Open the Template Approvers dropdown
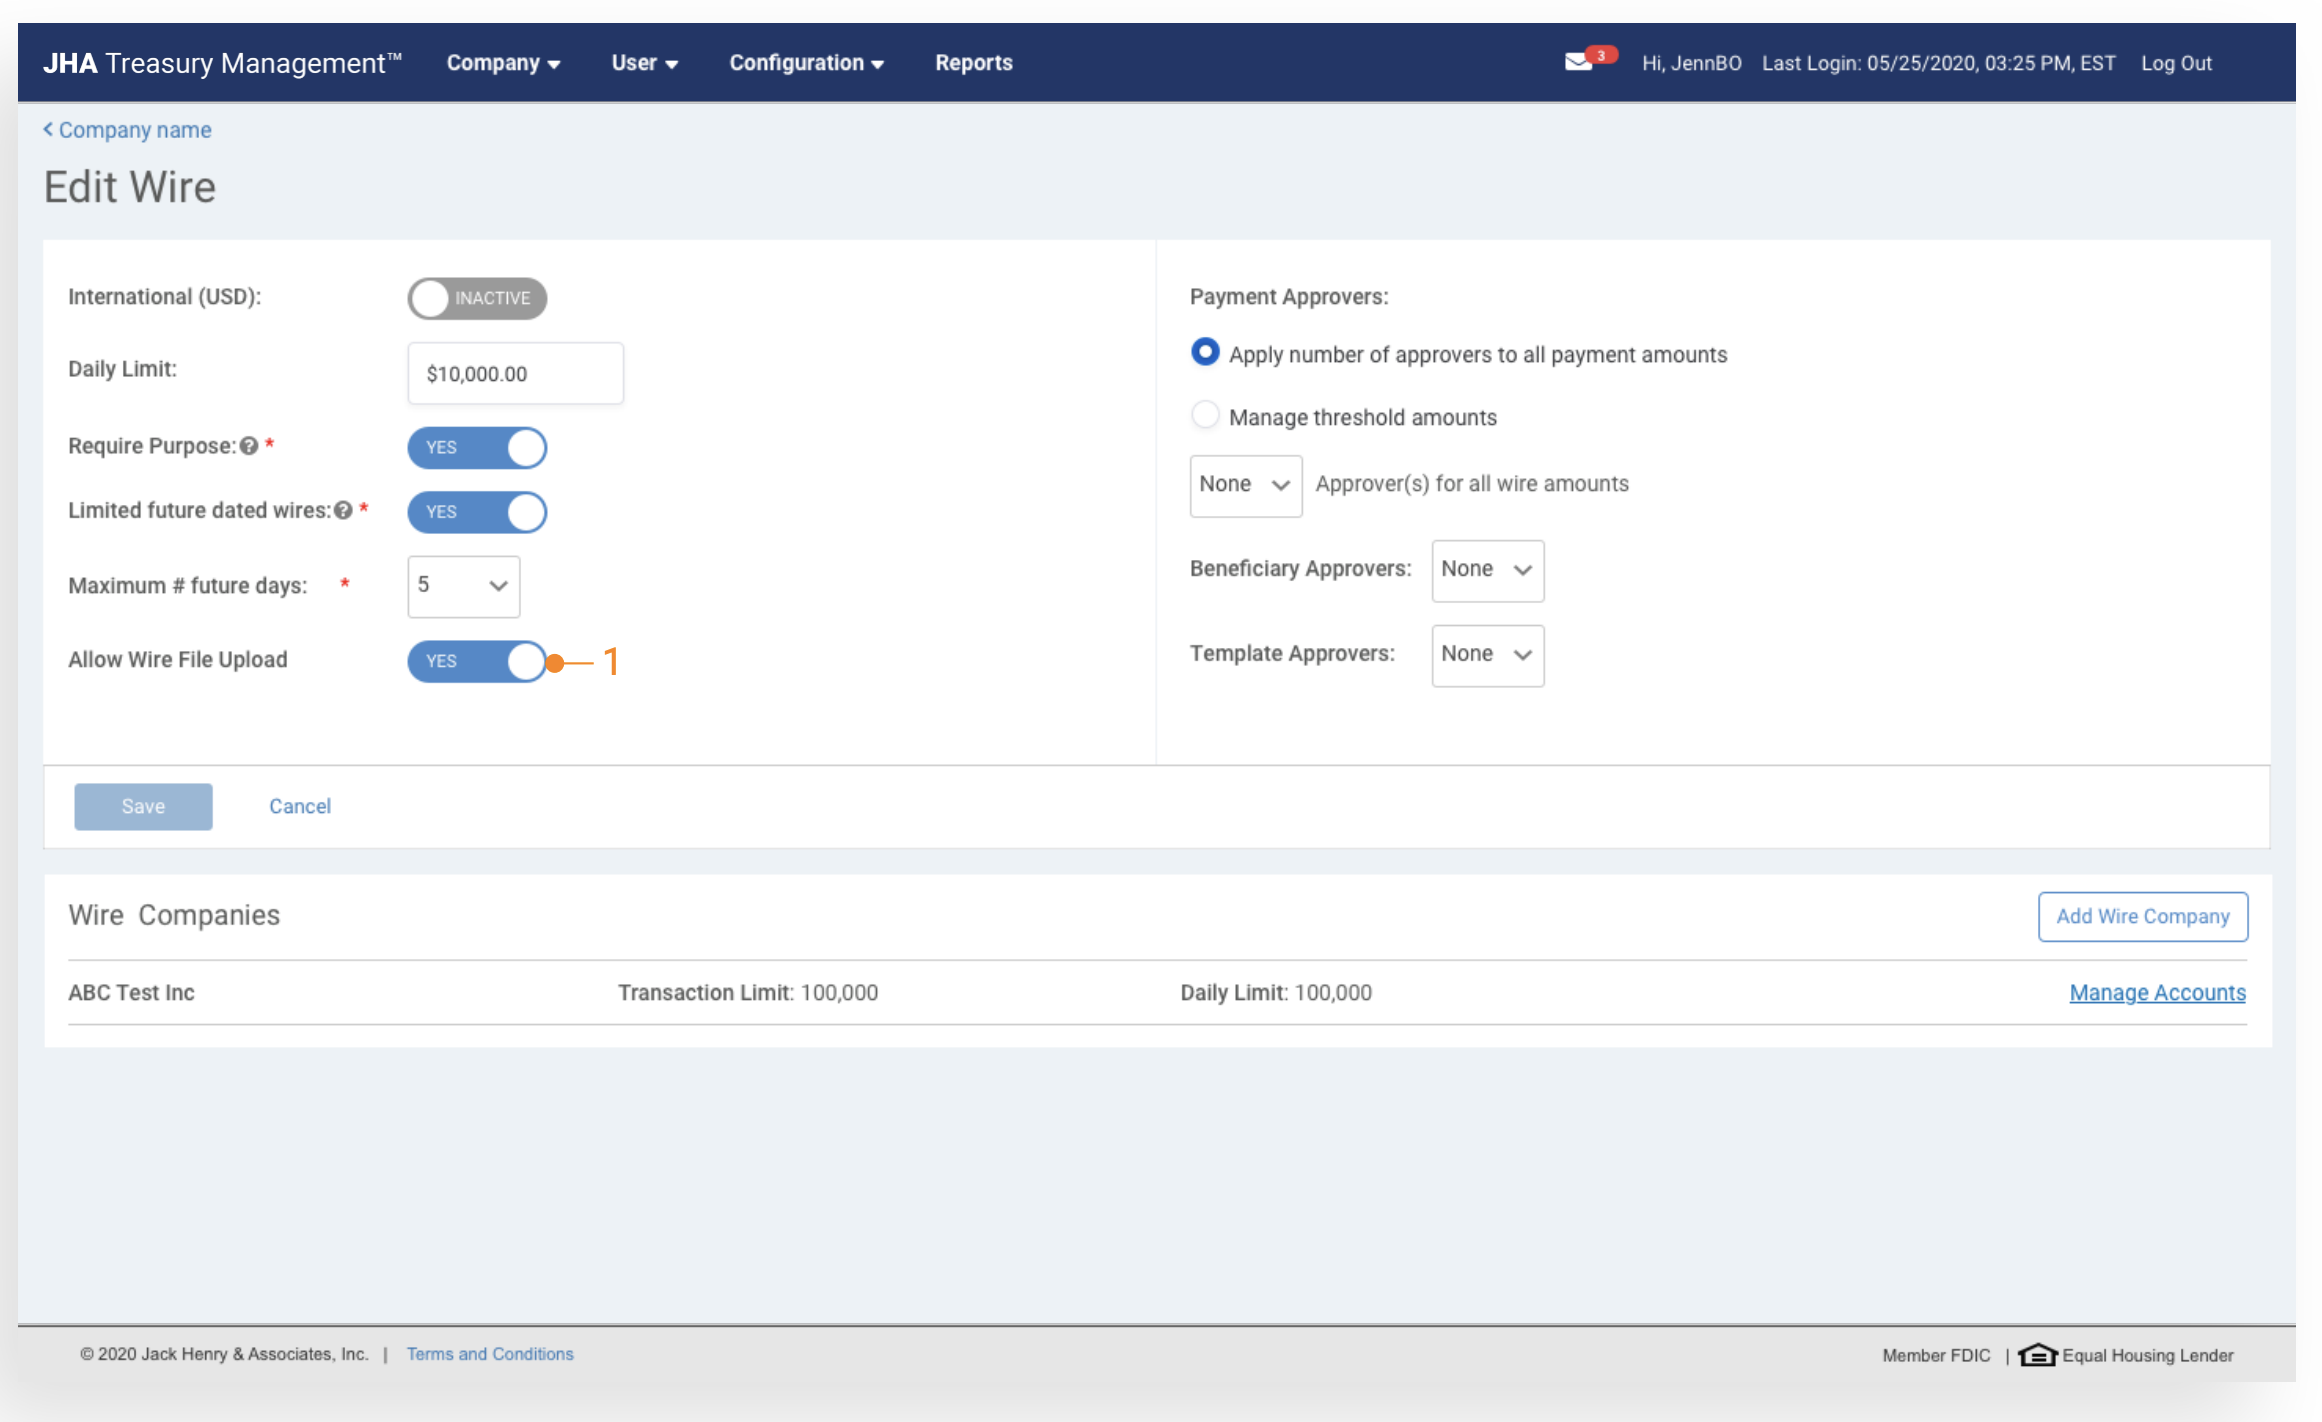This screenshot has height=1422, width=2322. (x=1487, y=655)
